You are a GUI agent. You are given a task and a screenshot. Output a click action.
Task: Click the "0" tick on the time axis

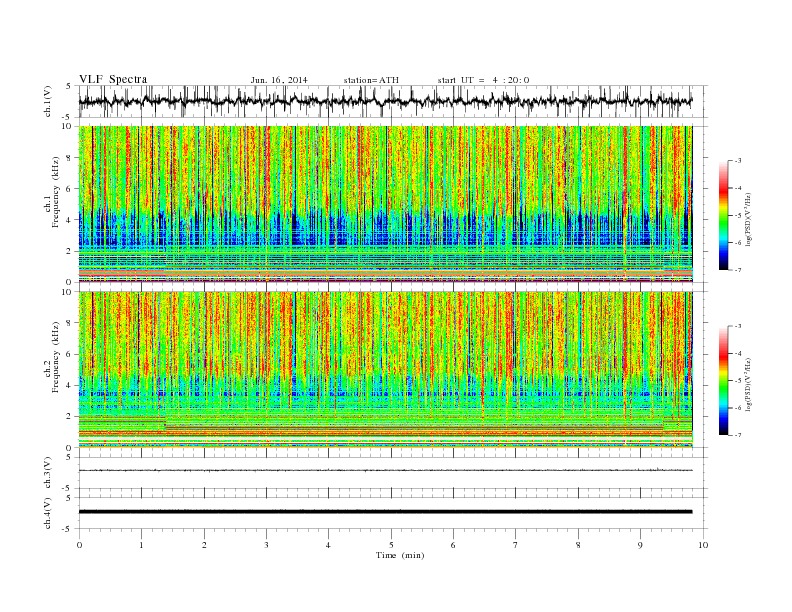(79, 545)
